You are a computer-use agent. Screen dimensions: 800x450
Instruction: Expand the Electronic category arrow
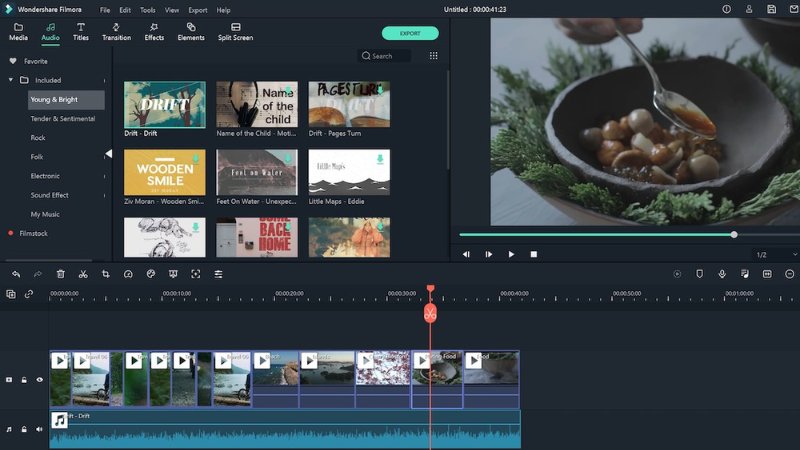(105, 176)
